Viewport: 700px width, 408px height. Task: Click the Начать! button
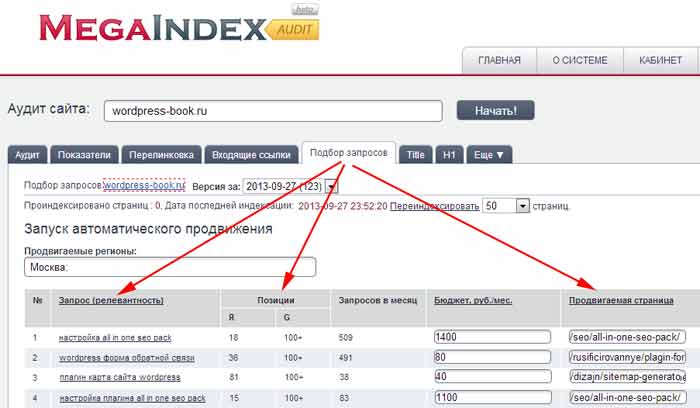pyautogui.click(x=495, y=110)
